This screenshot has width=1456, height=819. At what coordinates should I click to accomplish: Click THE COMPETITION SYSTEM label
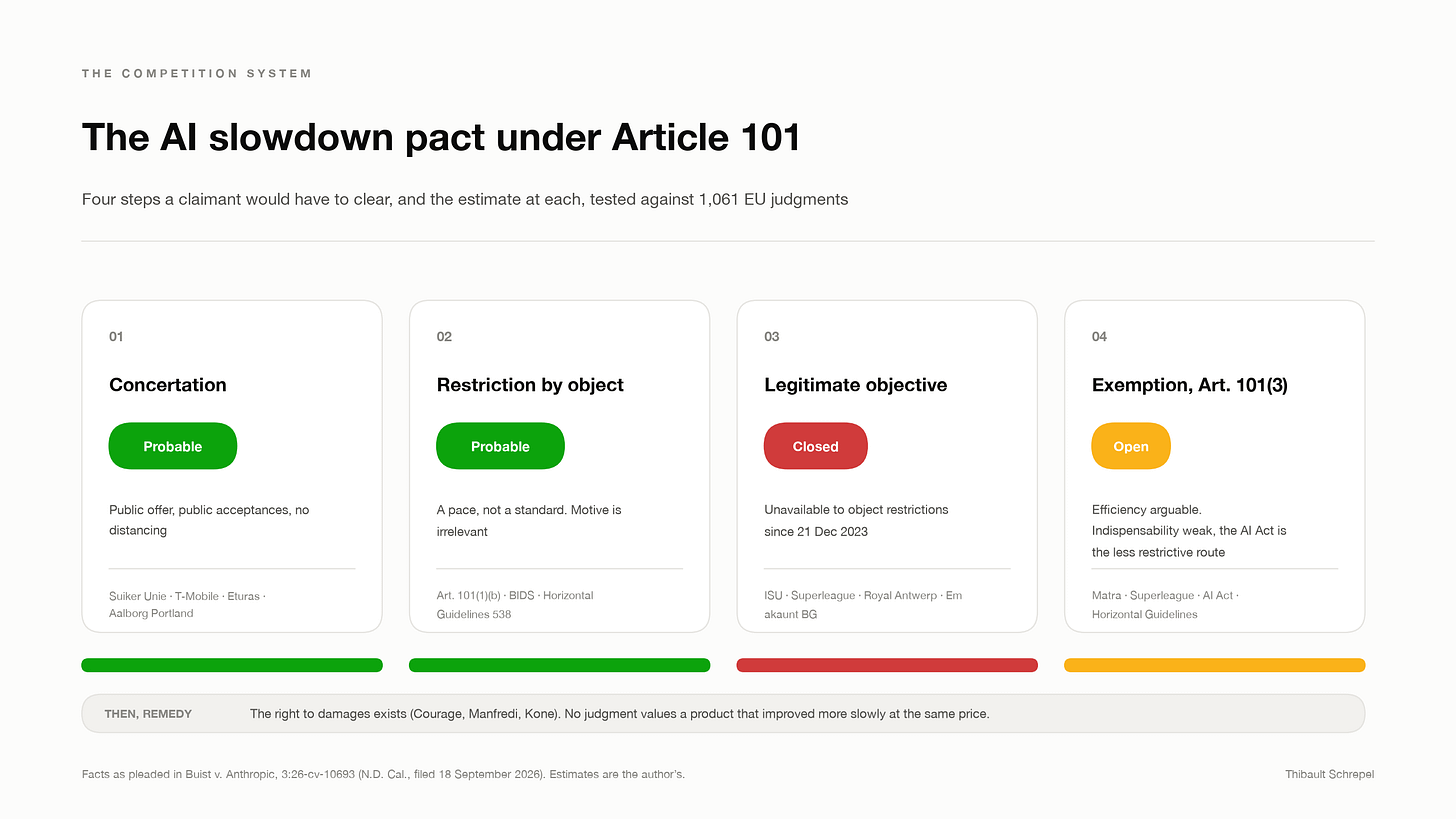[197, 73]
